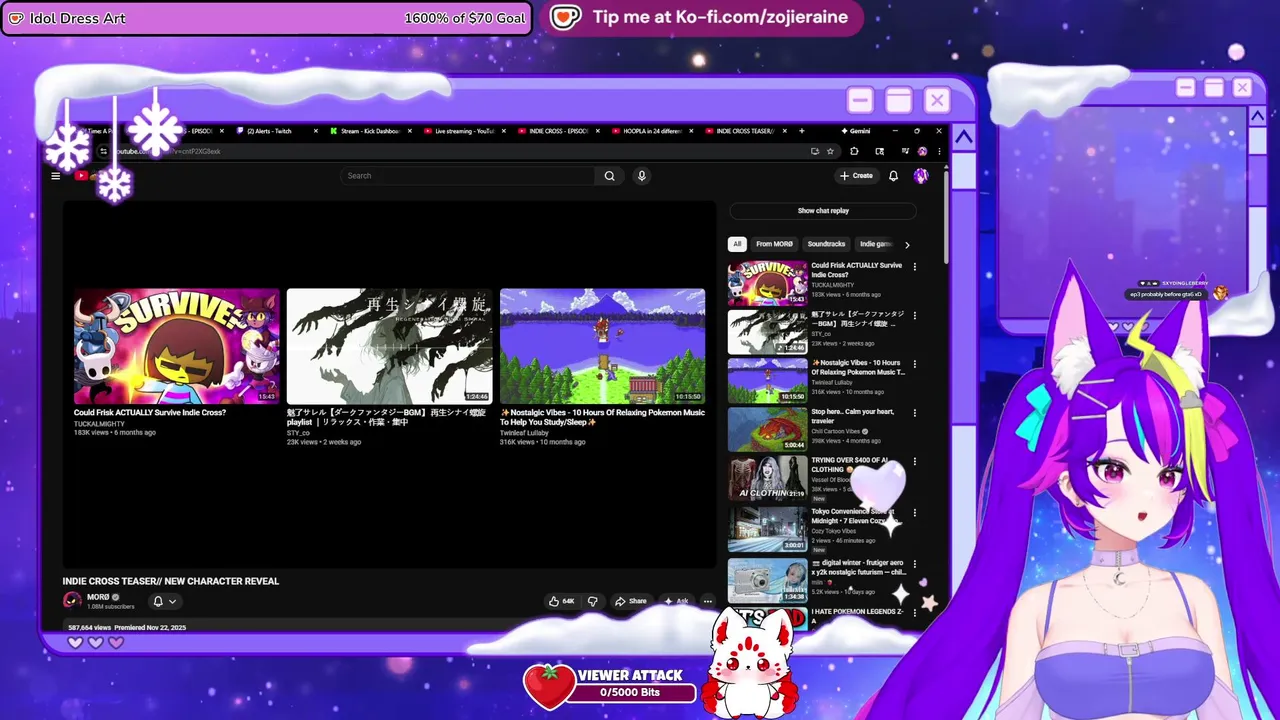The image size is (1280, 720).
Task: Select the Soundtracks filter chip
Action: tap(826, 244)
